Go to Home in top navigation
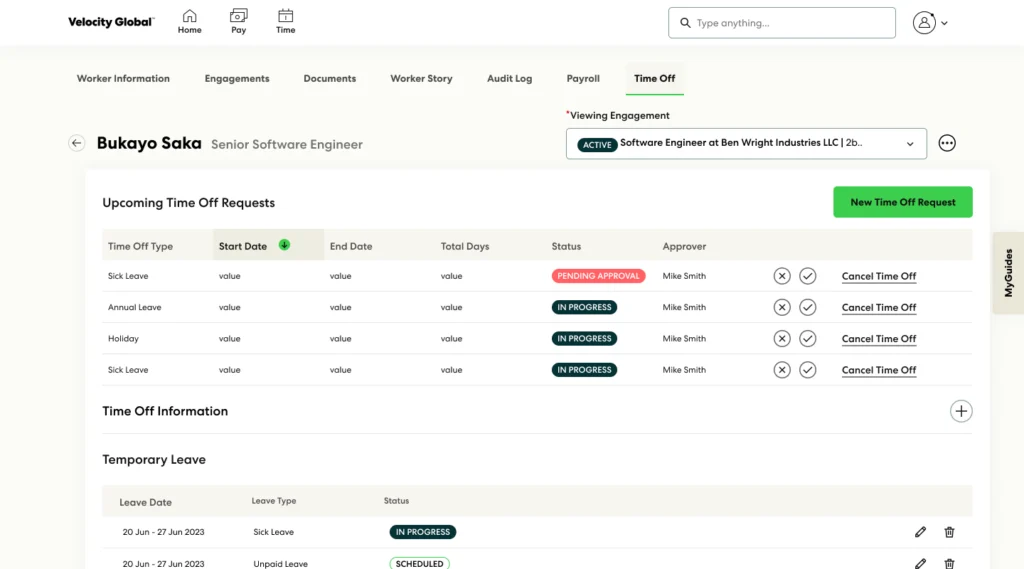Screen dimensions: 1024x569 [189, 22]
